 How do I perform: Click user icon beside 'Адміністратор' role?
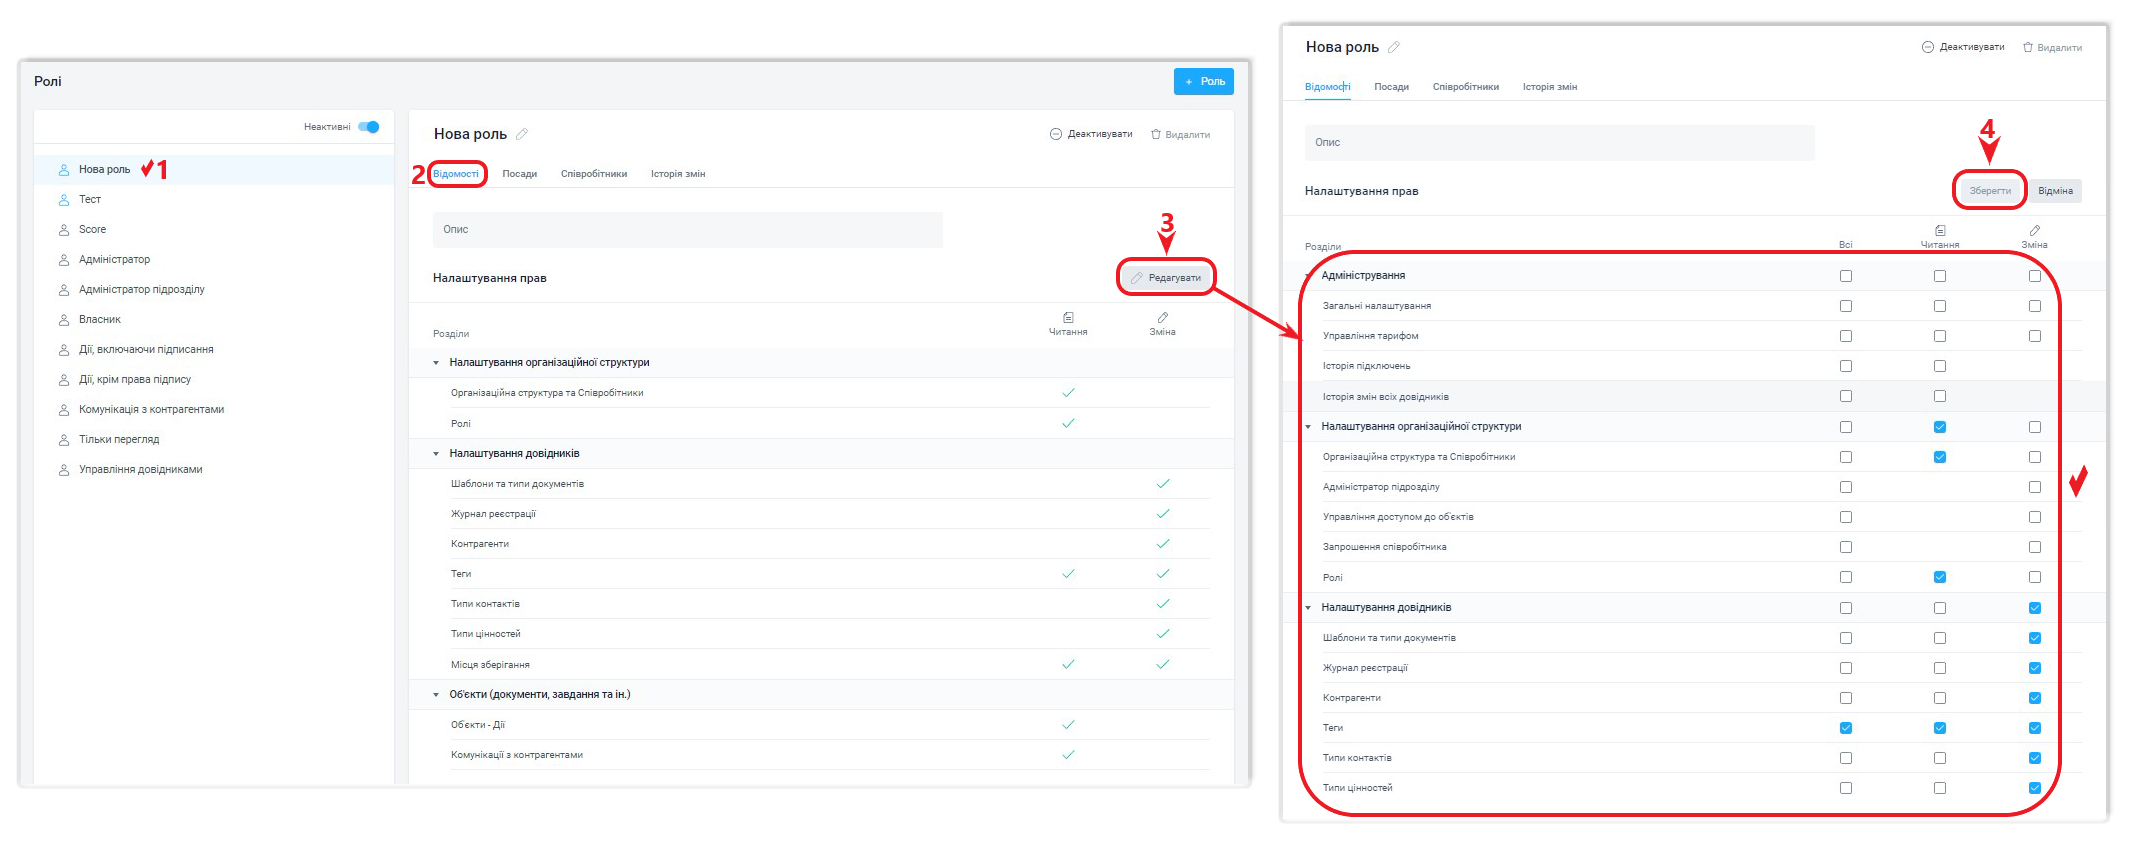(x=64, y=260)
